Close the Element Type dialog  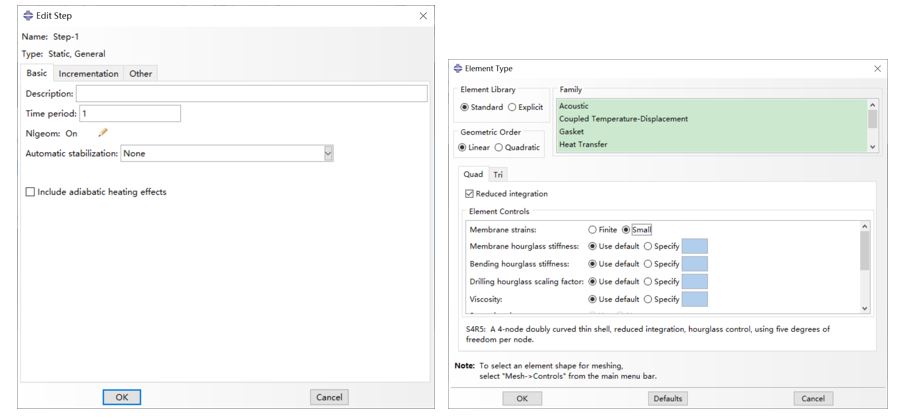click(878, 68)
